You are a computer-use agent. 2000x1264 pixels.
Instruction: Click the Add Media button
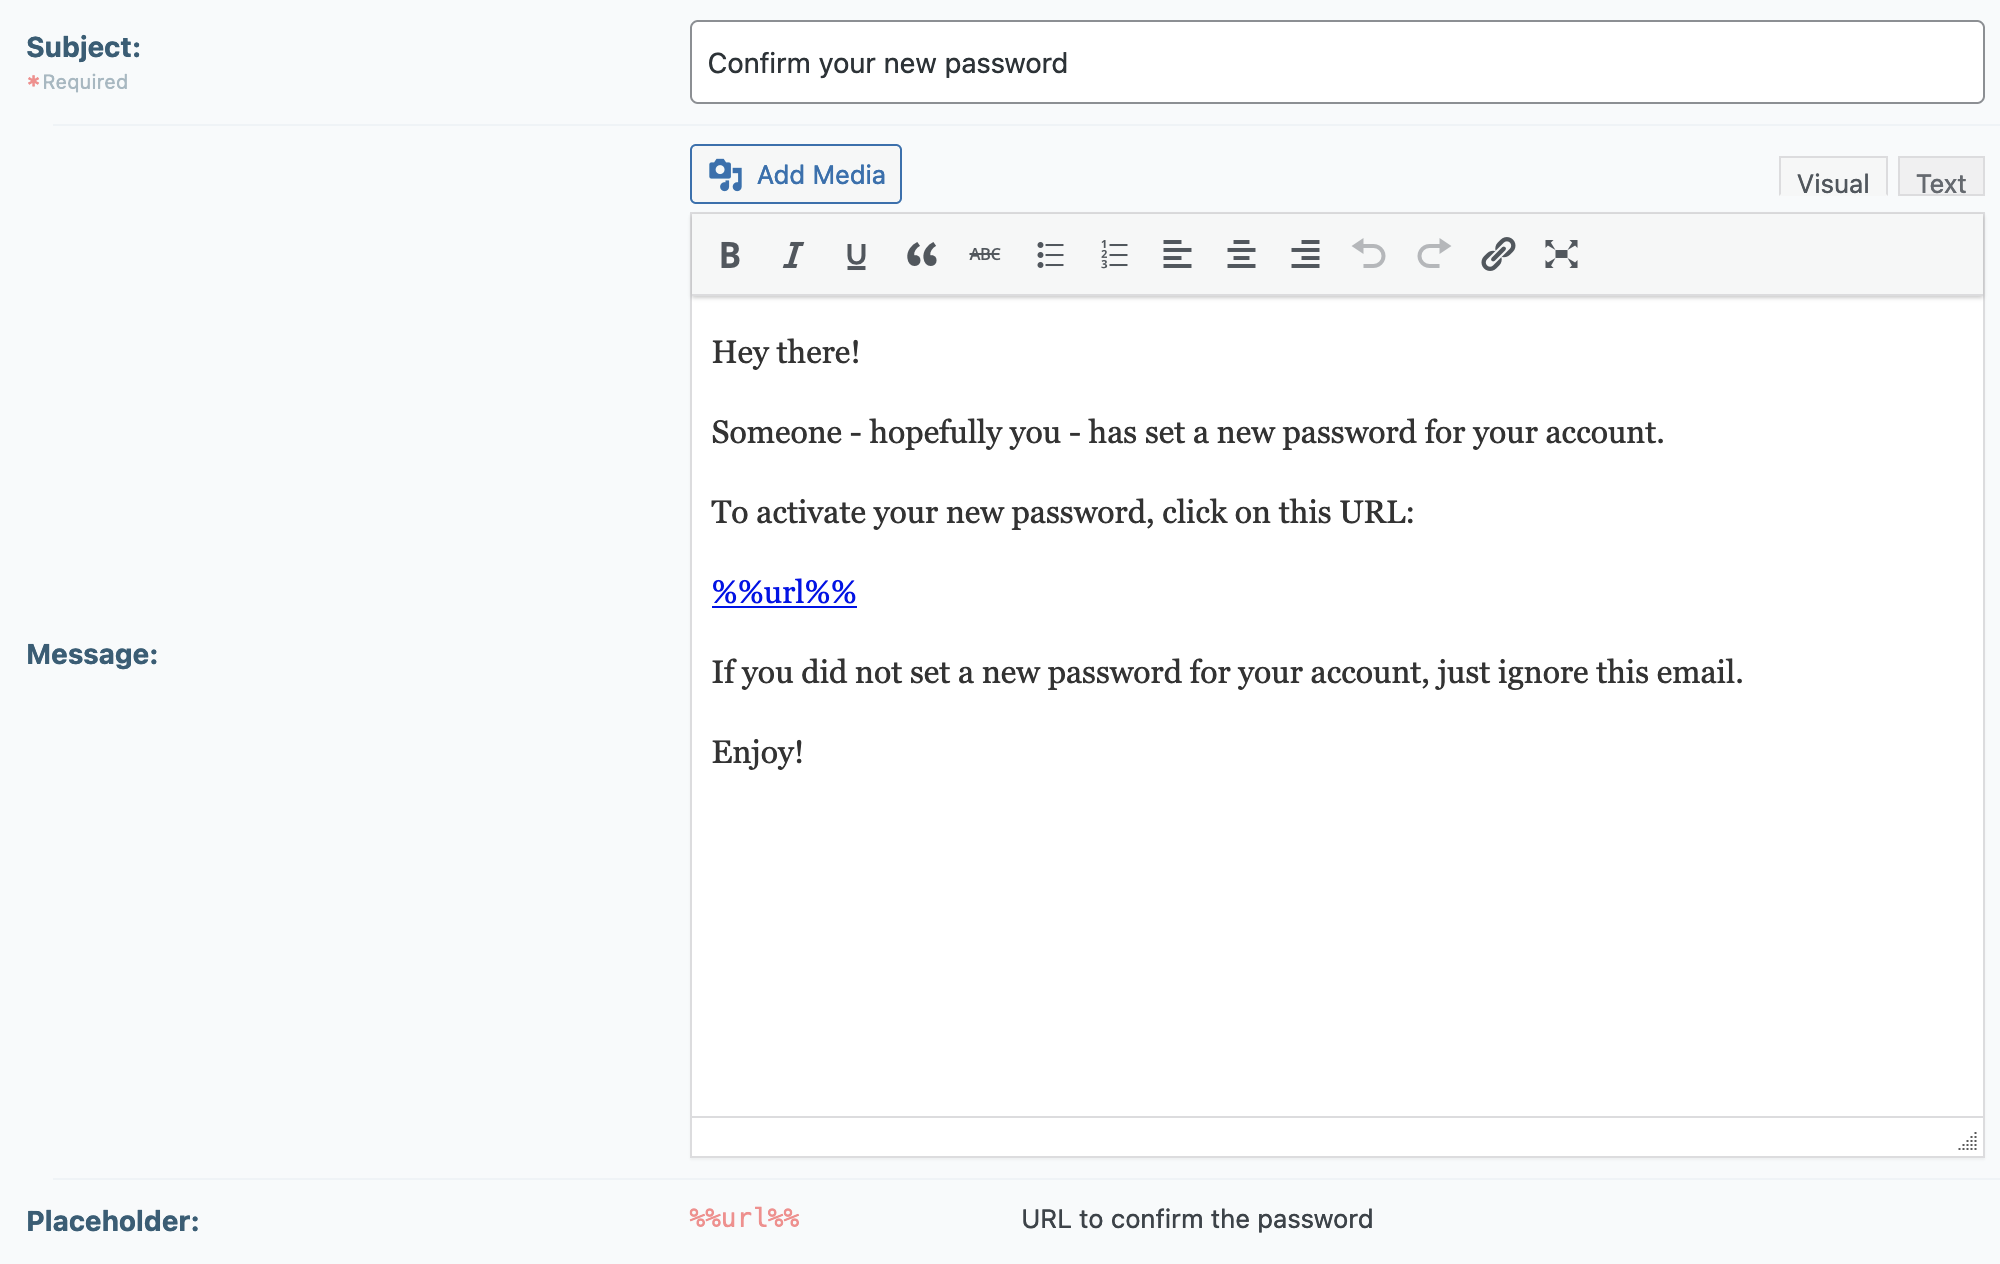(795, 173)
